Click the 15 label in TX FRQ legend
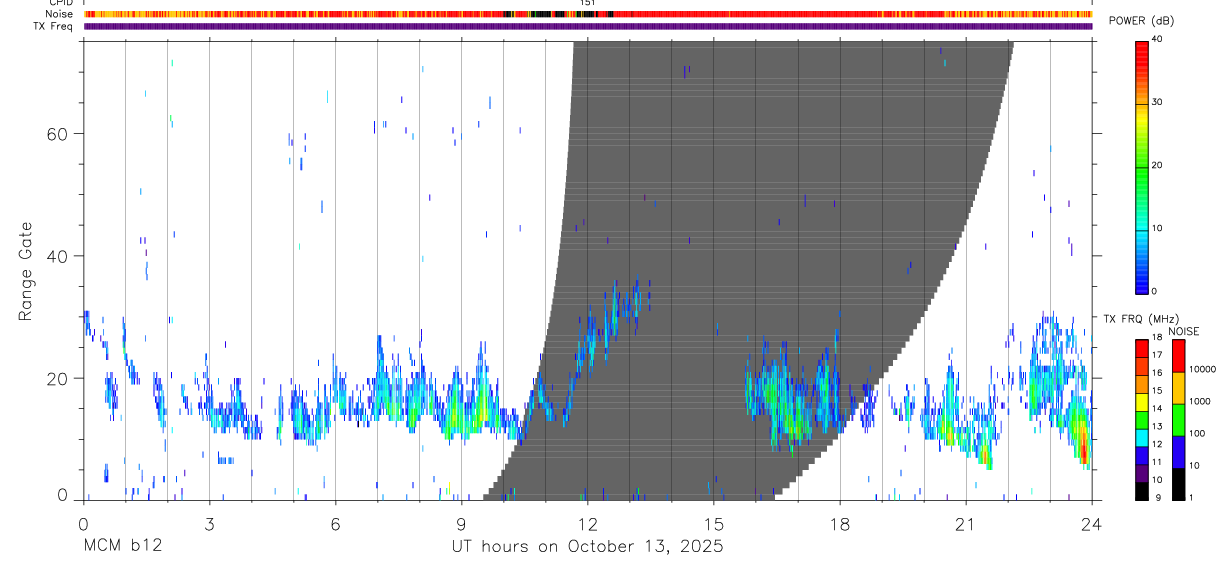The width and height of the screenshot is (1228, 567). (x=1157, y=391)
